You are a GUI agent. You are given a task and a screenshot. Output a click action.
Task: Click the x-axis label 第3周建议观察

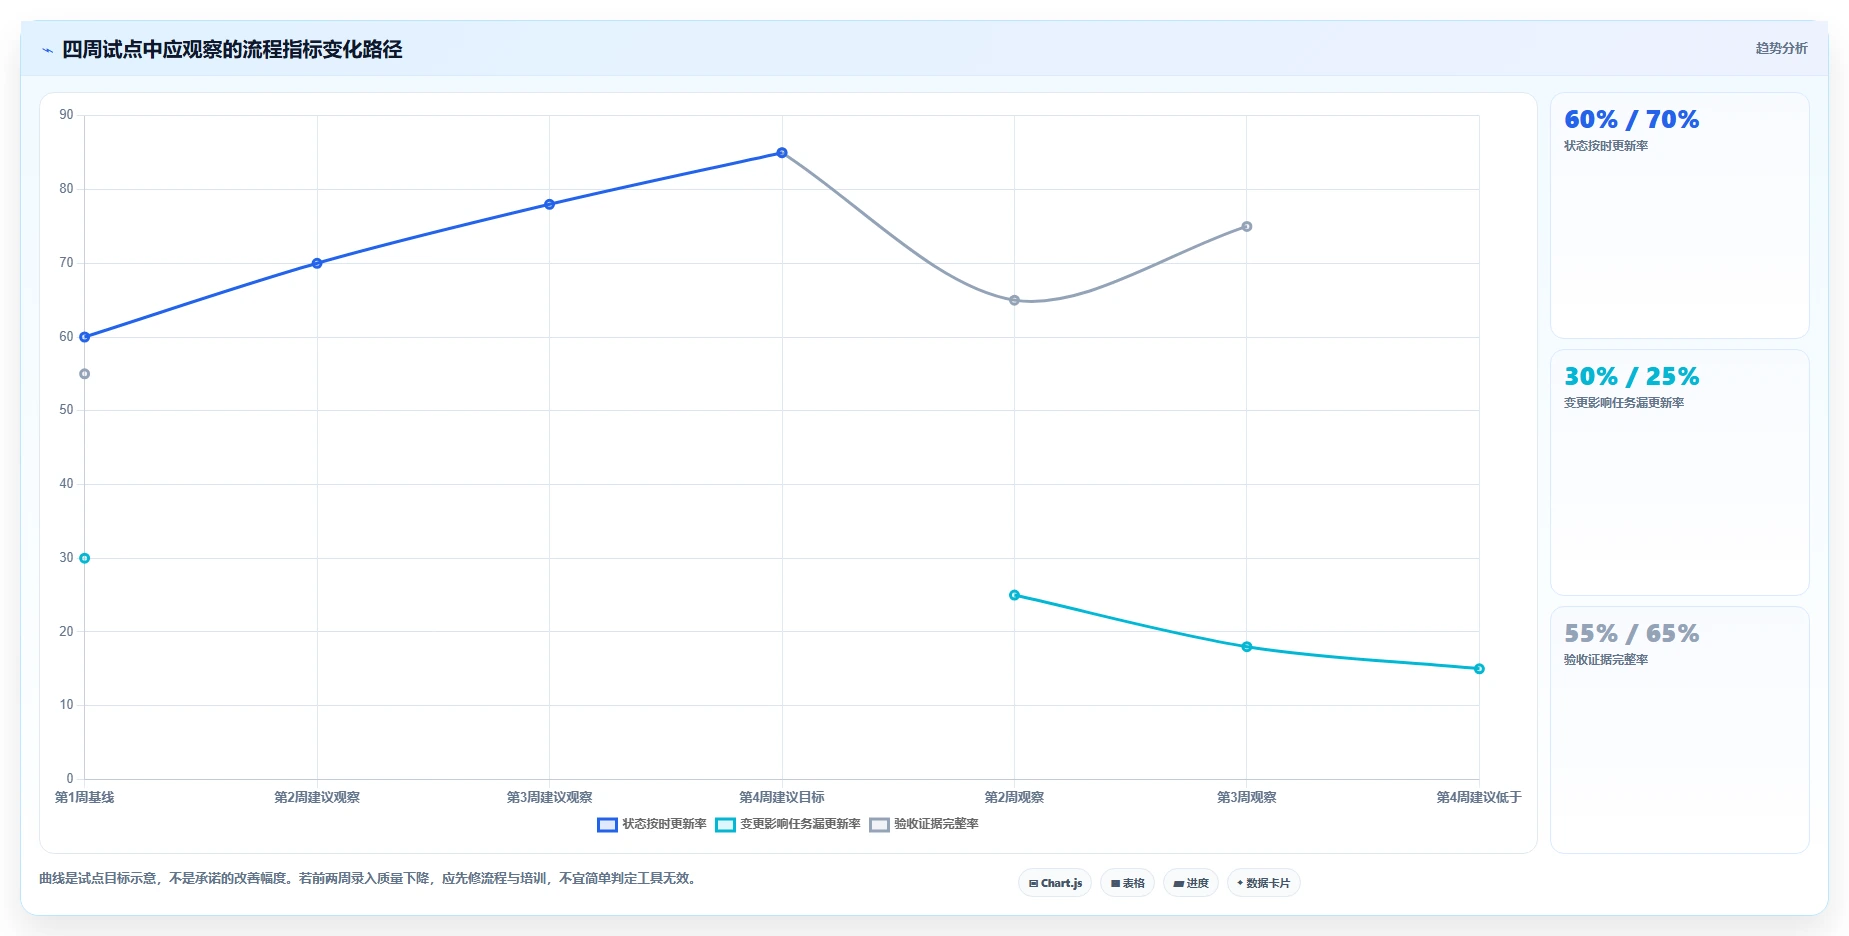pos(549,798)
